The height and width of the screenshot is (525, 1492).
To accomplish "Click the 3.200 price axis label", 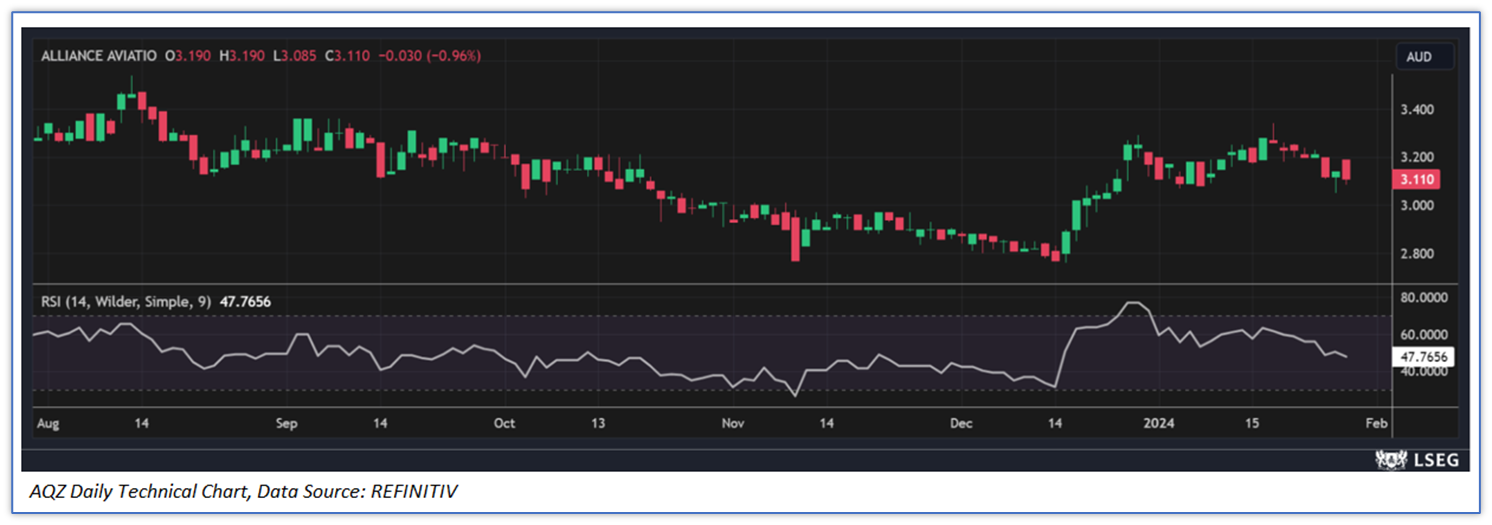I will [1417, 158].
